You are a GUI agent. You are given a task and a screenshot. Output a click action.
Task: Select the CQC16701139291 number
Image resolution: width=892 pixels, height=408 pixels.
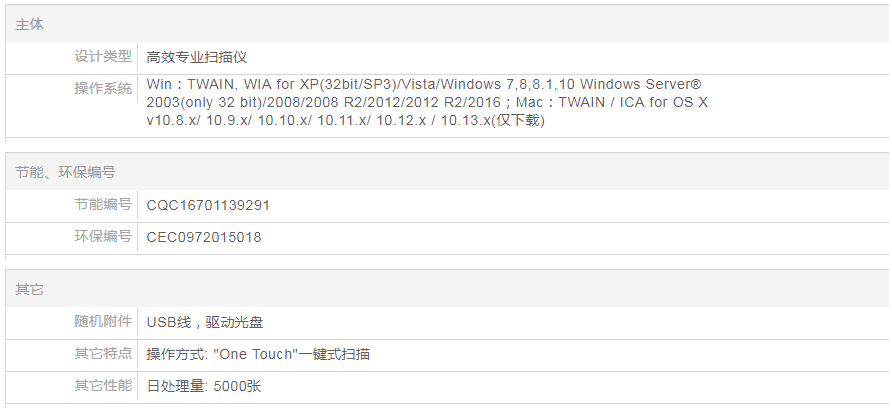coord(208,205)
